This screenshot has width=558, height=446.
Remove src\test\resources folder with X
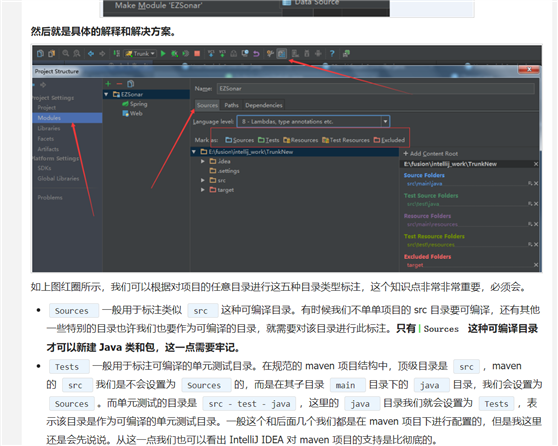point(536,245)
